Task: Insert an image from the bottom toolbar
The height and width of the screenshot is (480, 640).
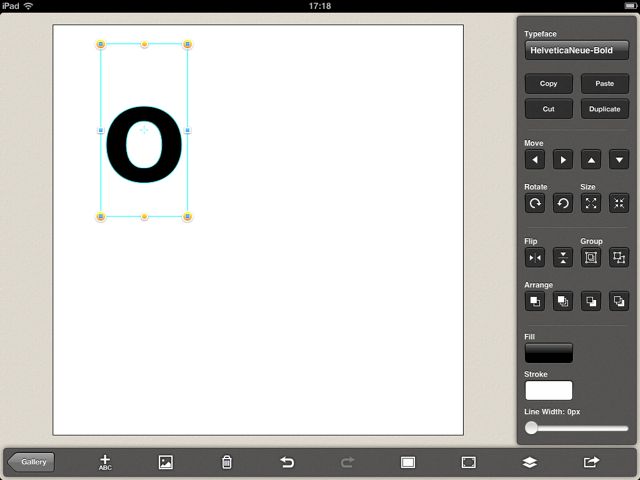Action: [x=166, y=462]
